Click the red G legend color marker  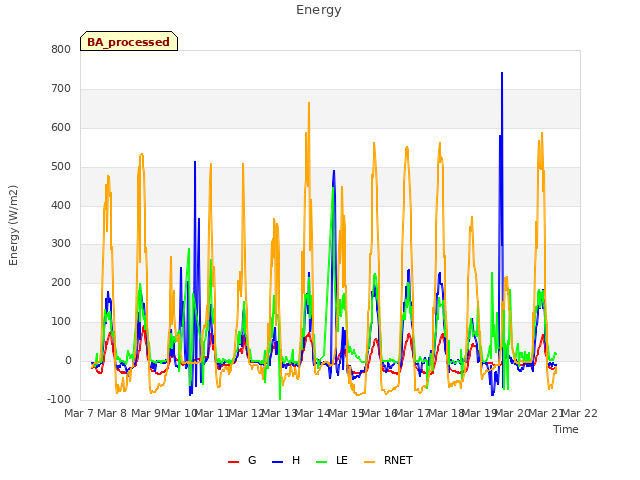[233, 462]
